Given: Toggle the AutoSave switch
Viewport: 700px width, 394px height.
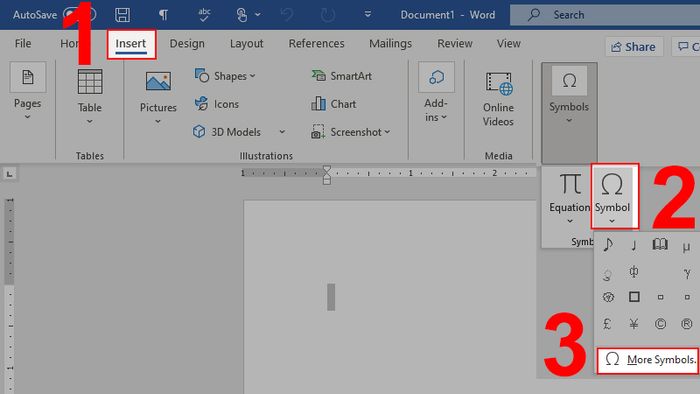Looking at the screenshot, I should tap(79, 15).
